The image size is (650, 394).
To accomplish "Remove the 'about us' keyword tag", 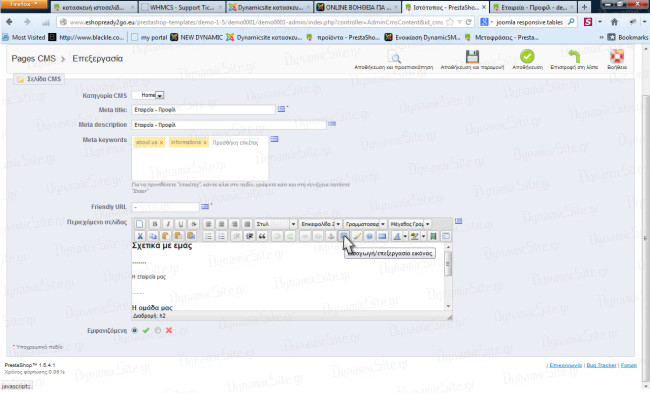I will (x=162, y=143).
